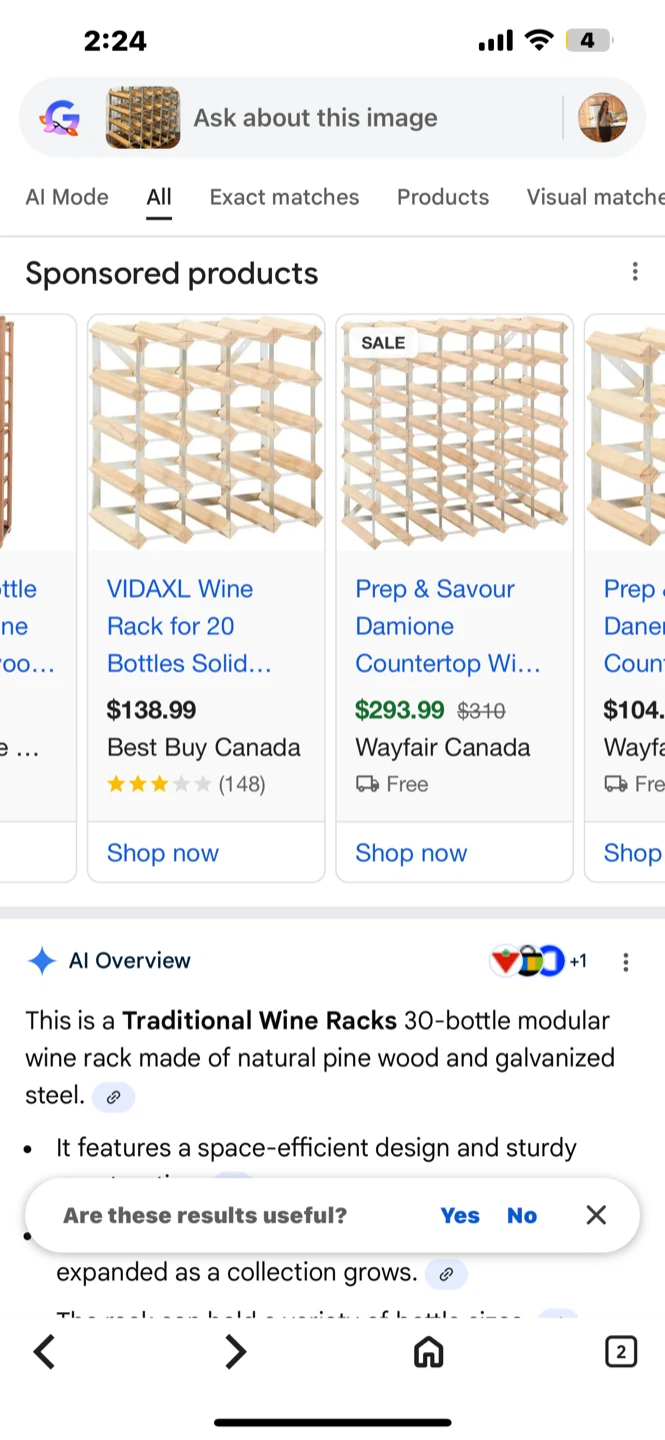The image size is (665, 1440).
Task: Tap Shop now under VIDAXL Wine Rack
Action: point(163,853)
